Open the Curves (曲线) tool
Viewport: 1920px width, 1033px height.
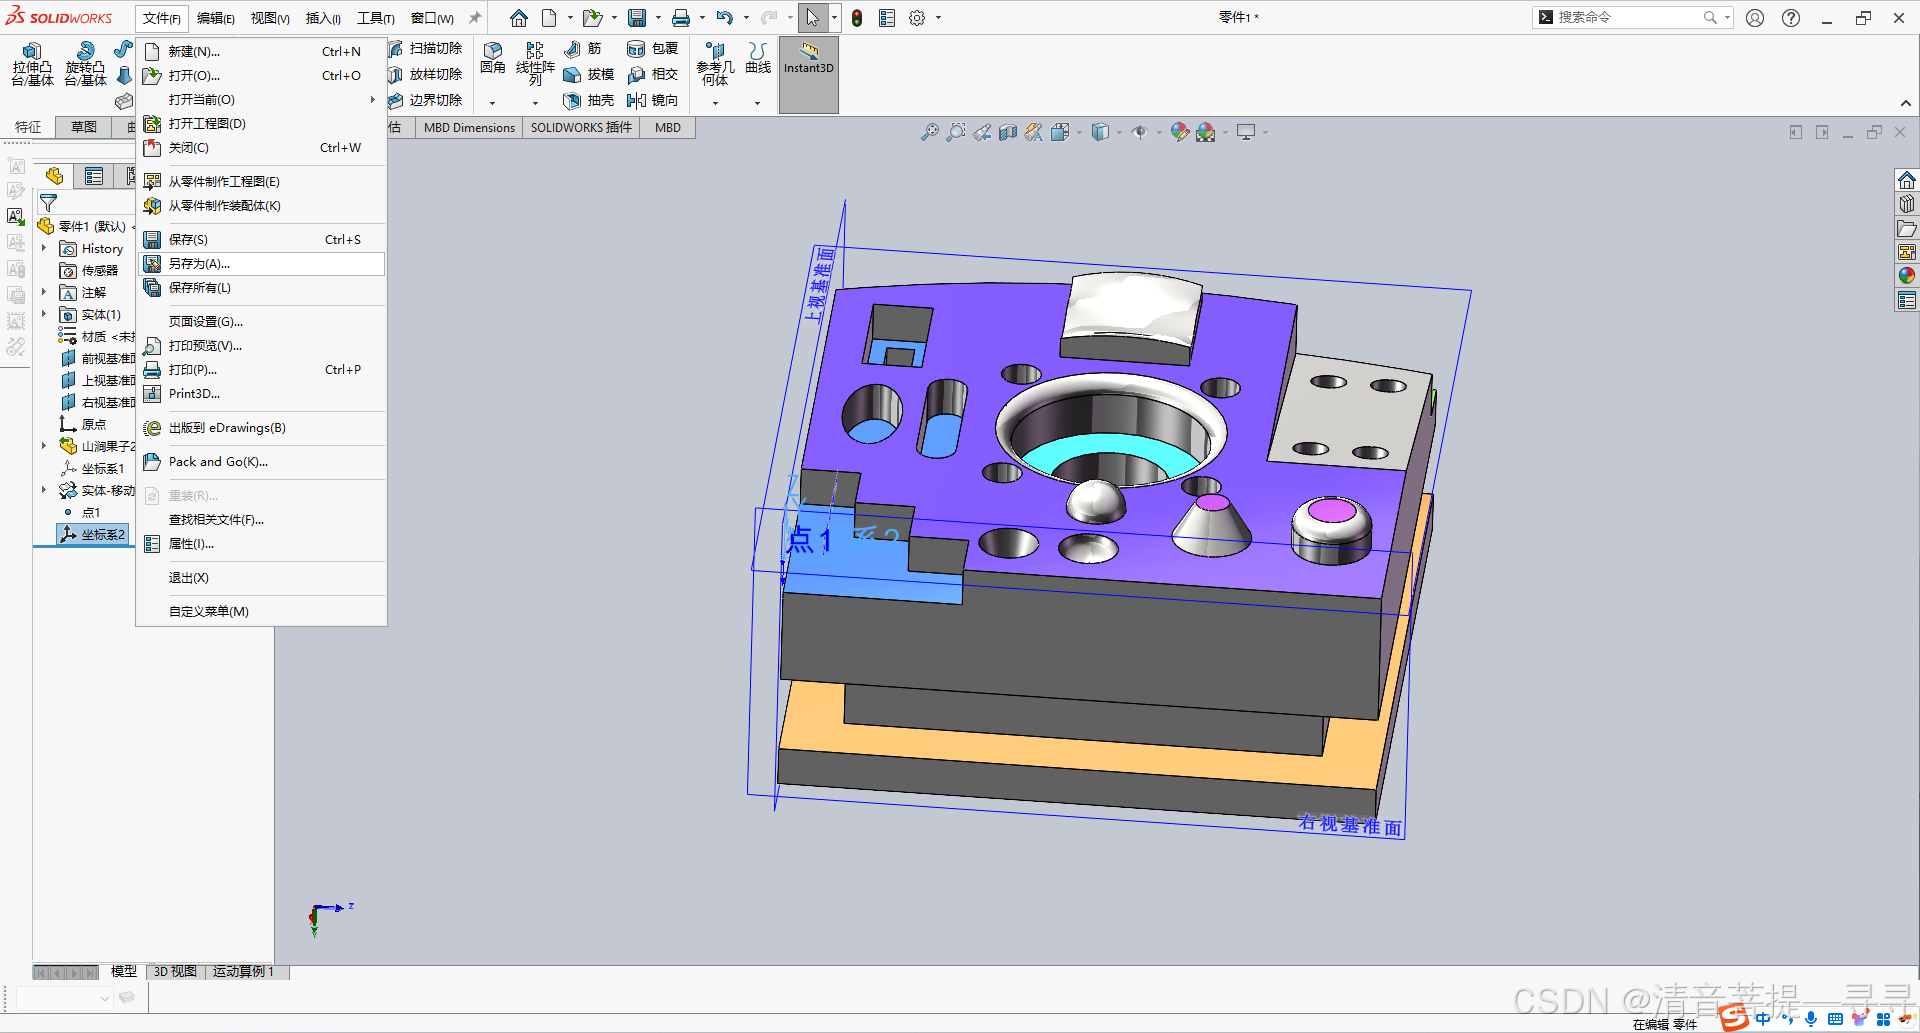(758, 58)
